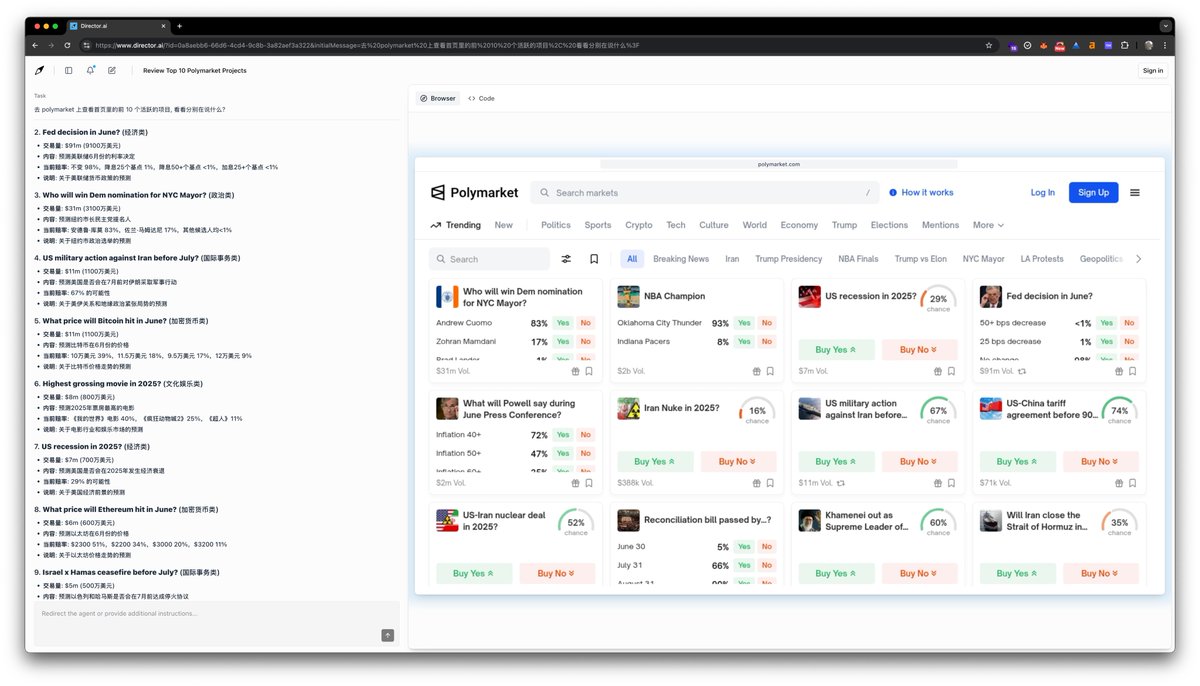
Task: Open the NBA Champion market thumbnail
Action: coord(628,296)
